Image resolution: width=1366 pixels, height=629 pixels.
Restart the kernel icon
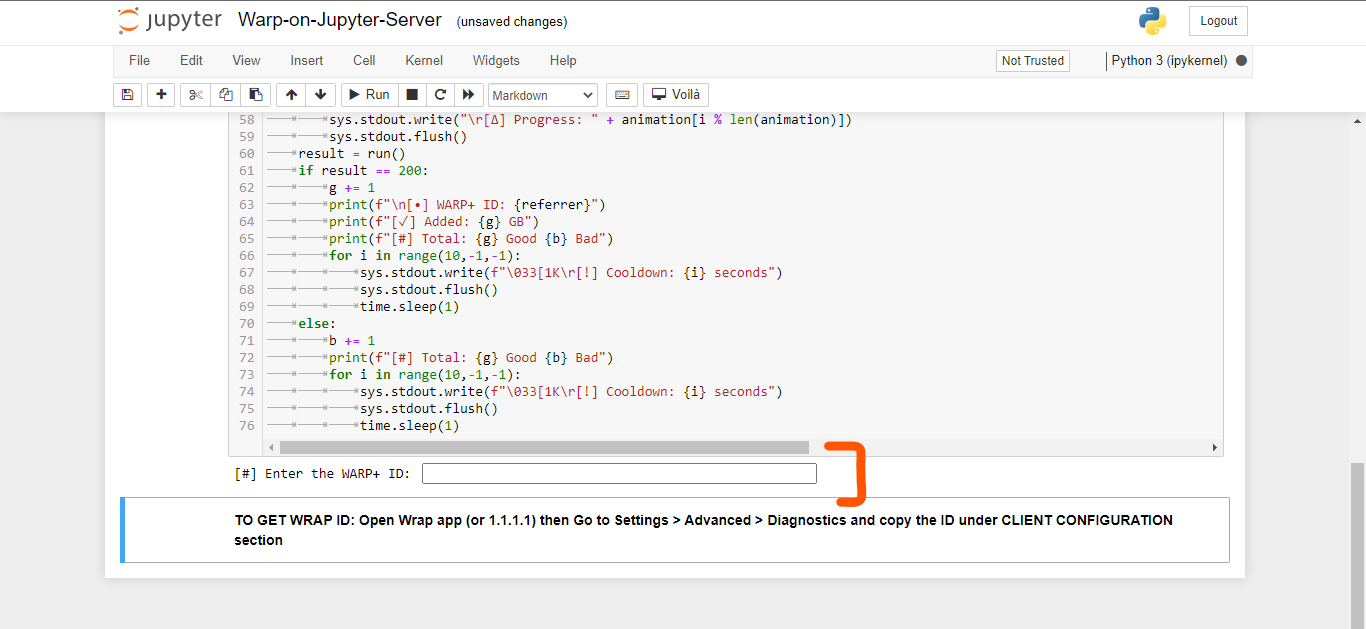tap(439, 95)
